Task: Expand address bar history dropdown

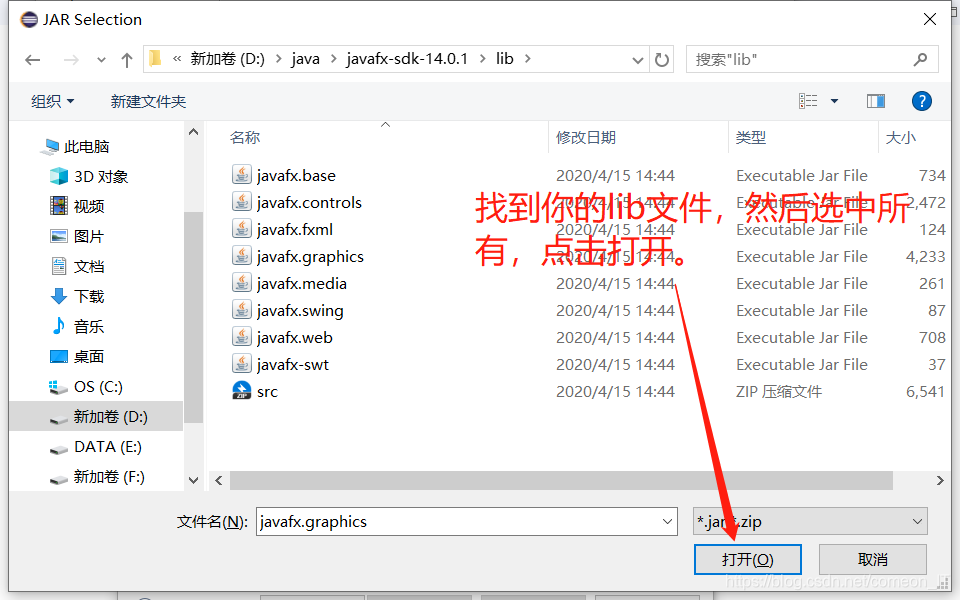Action: [x=637, y=60]
